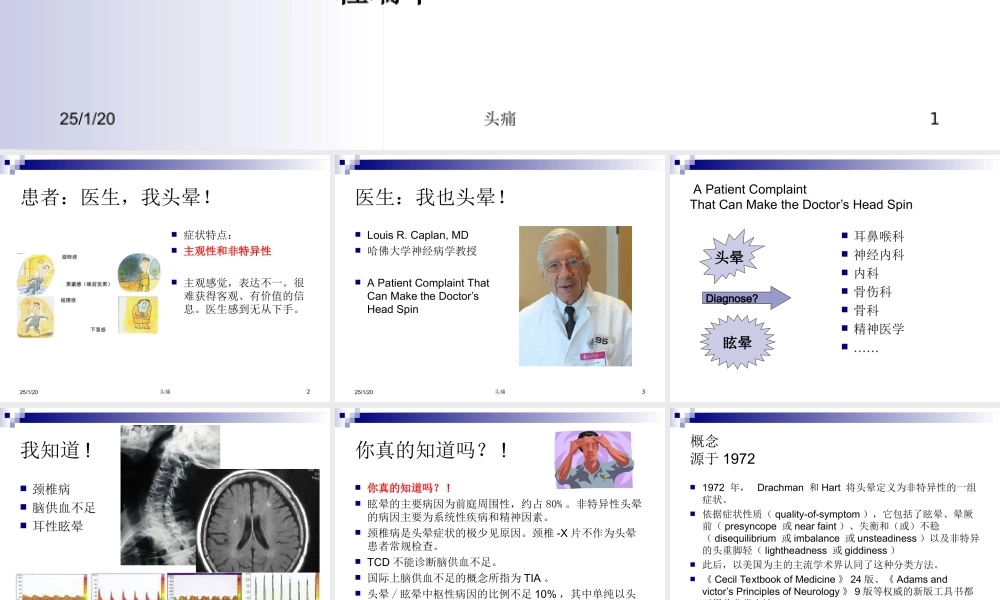The height and width of the screenshot is (600, 1000).
Task: Click Louis R. Caplan's photo
Action: click(x=576, y=297)
